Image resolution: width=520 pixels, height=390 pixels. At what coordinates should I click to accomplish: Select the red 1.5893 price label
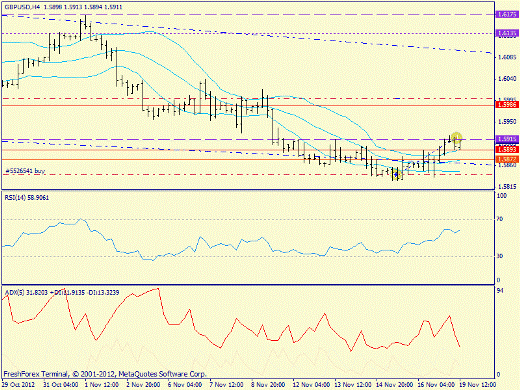tap(507, 149)
